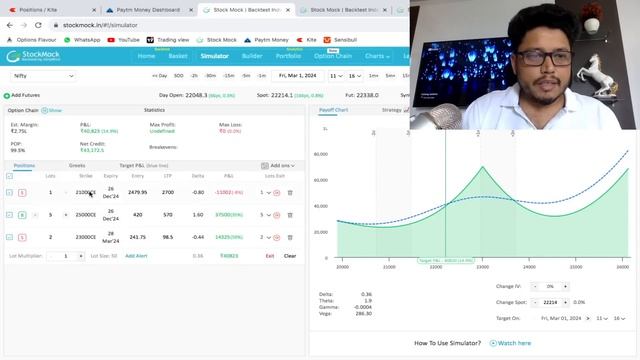Open the Builder nav item

pyautogui.click(x=252, y=56)
